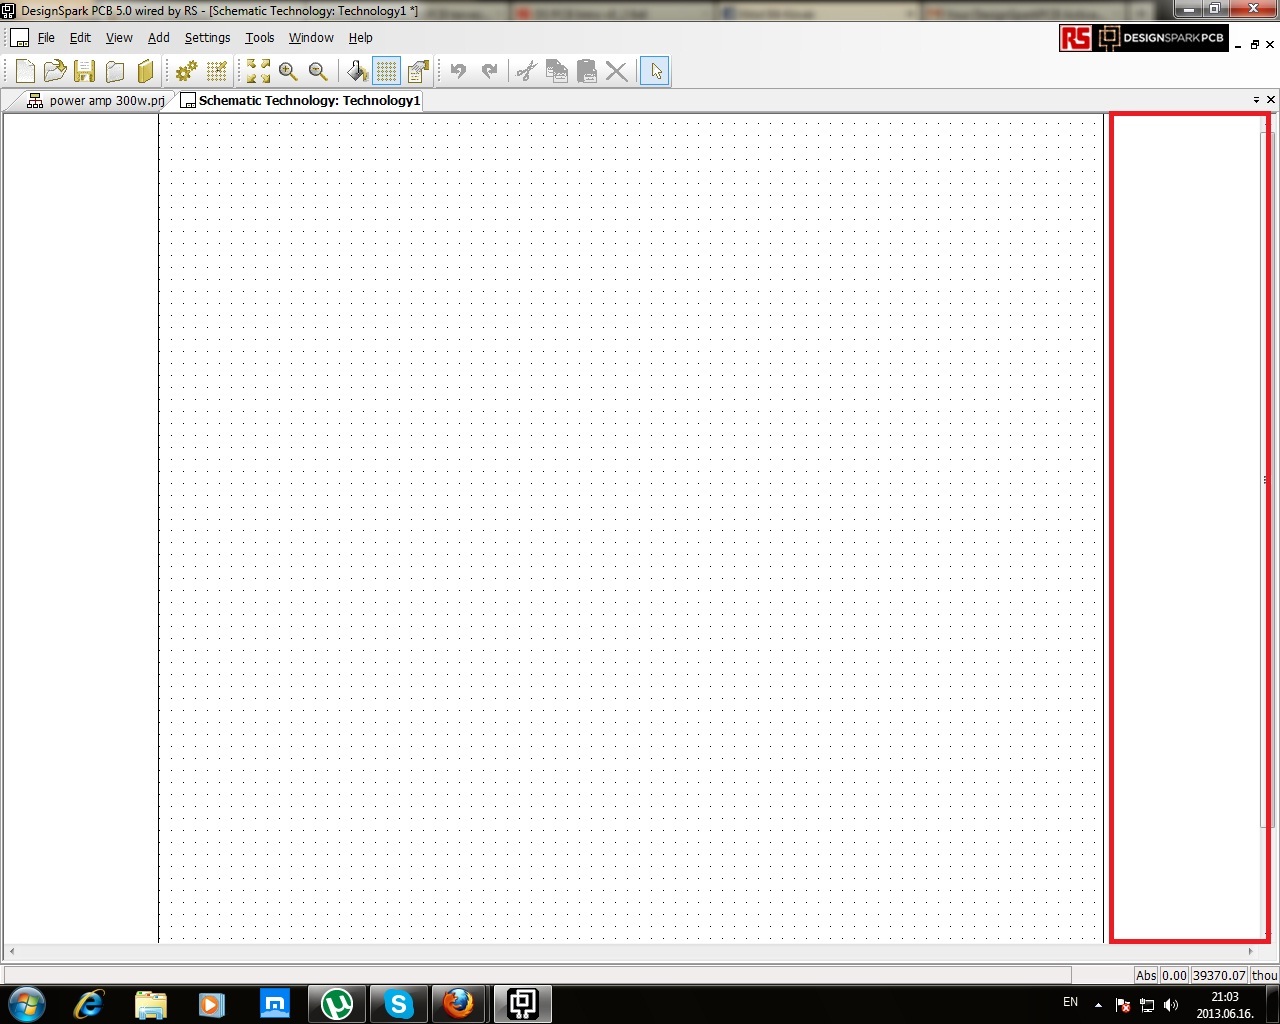The image size is (1280, 1024).
Task: Click the paint bucket colours icon
Action: 357,71
